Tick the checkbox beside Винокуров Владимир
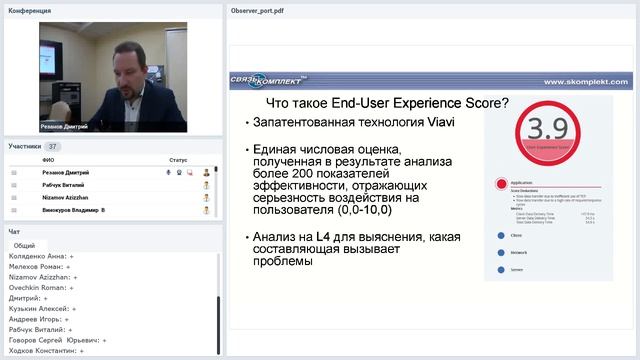This screenshot has height=360, width=640. coord(14,210)
